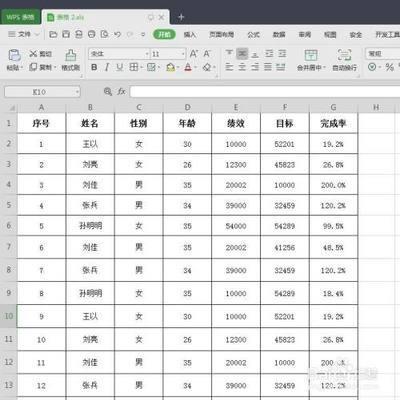Viewport: 400px width, 400px height.
Task: Switch to the 页面布局 tab
Action: [x=221, y=34]
